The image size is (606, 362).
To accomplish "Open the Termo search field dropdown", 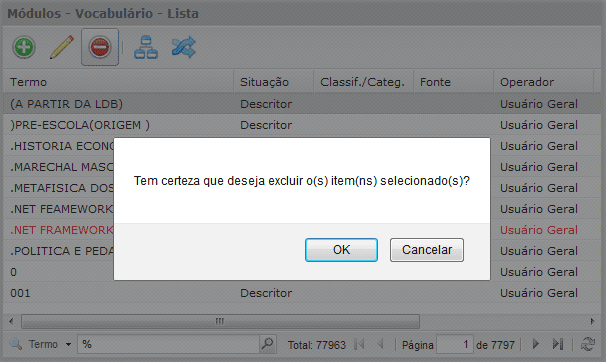I will [68, 344].
